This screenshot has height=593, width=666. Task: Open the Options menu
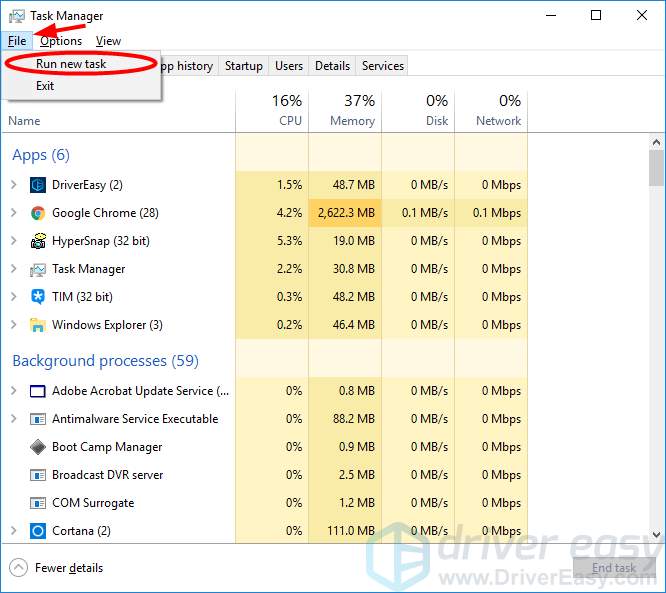click(61, 41)
